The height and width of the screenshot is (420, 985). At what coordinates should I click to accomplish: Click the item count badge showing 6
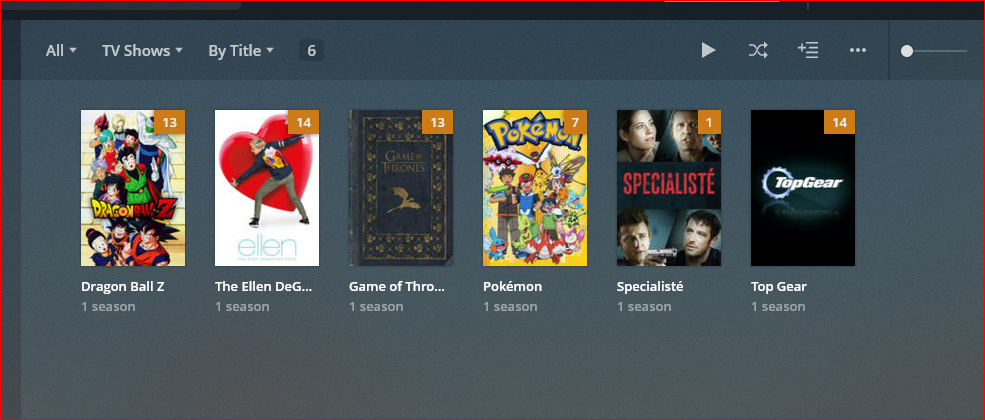point(312,50)
